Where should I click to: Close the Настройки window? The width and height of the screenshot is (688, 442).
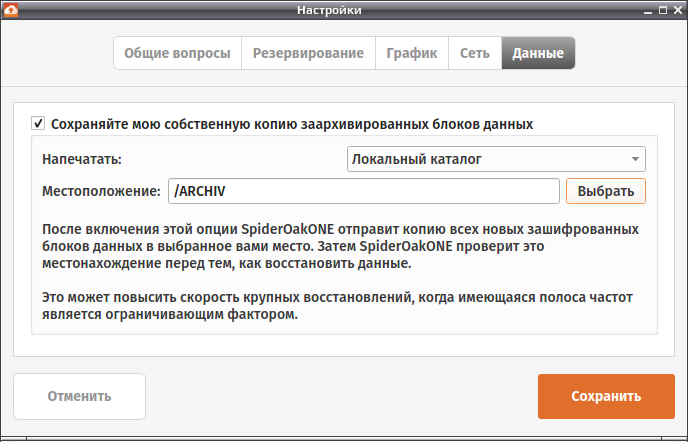tap(678, 10)
